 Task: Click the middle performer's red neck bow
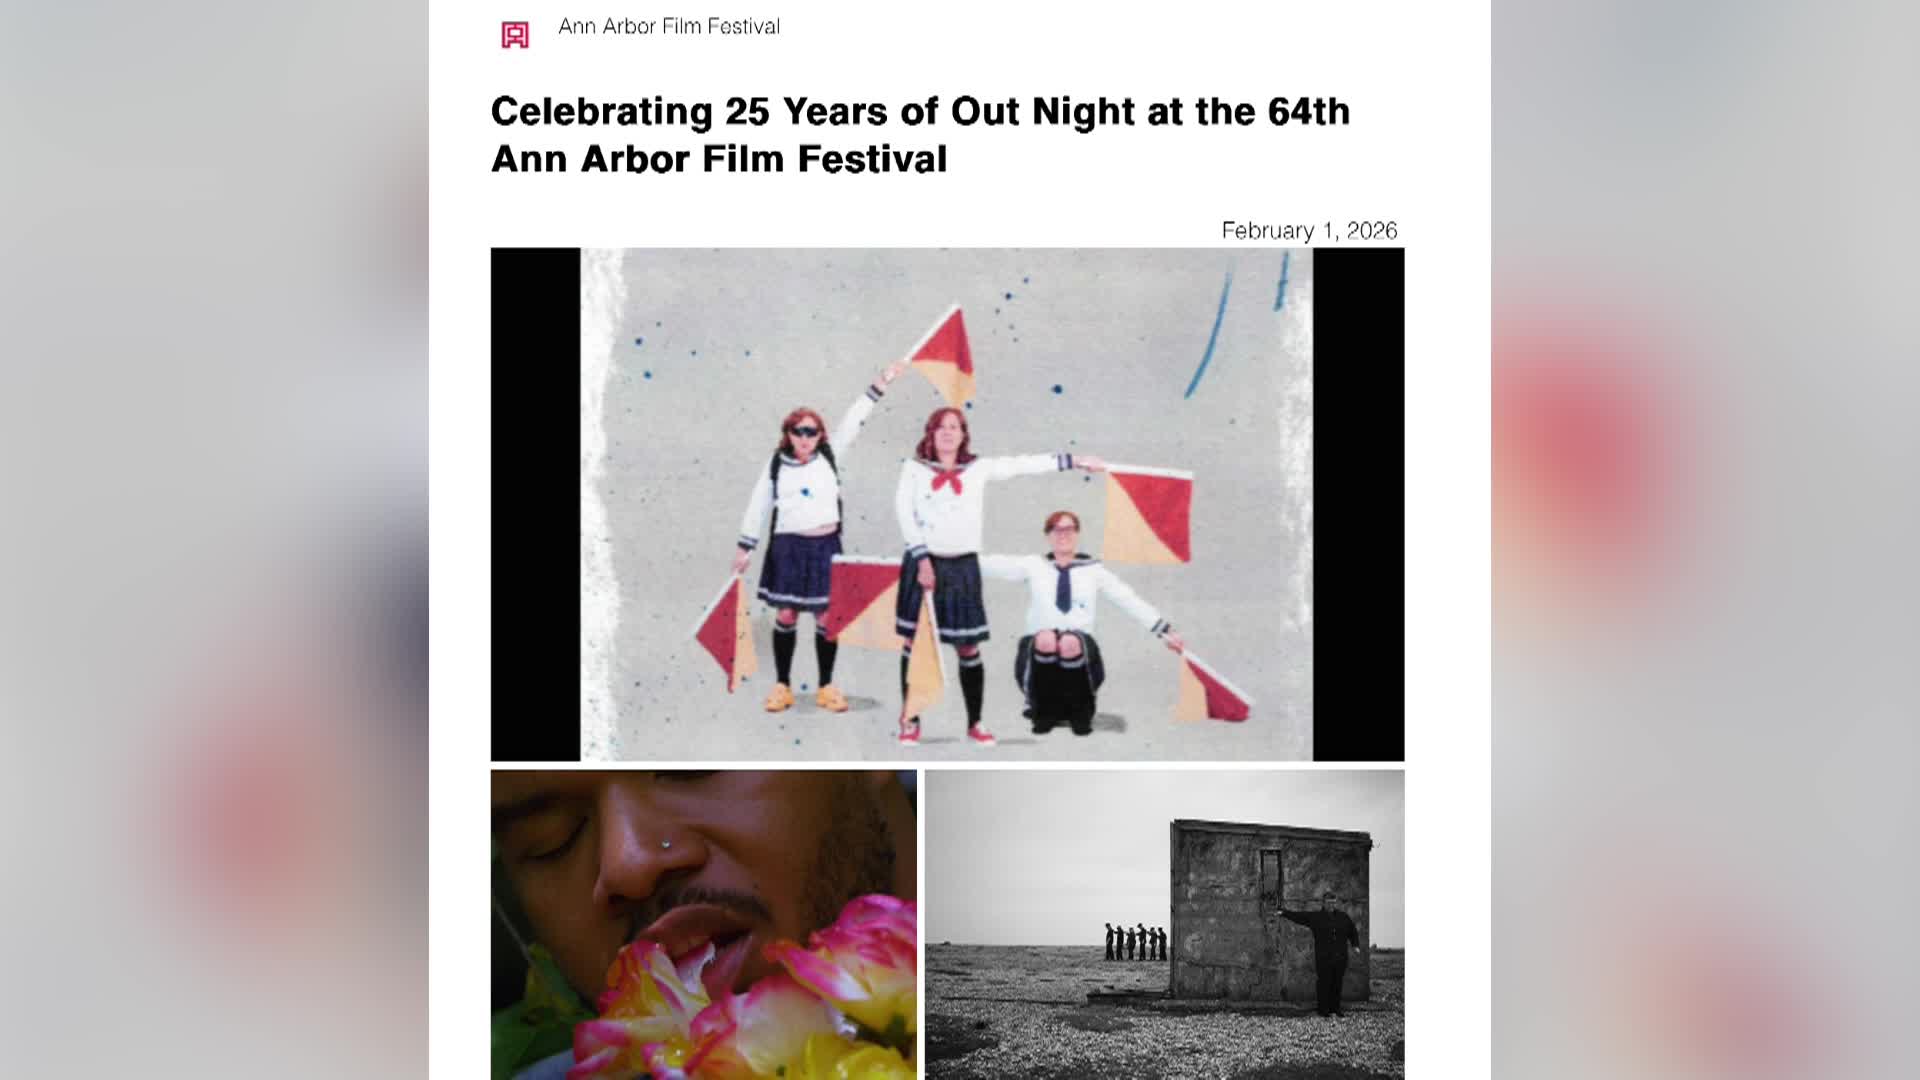(x=947, y=479)
